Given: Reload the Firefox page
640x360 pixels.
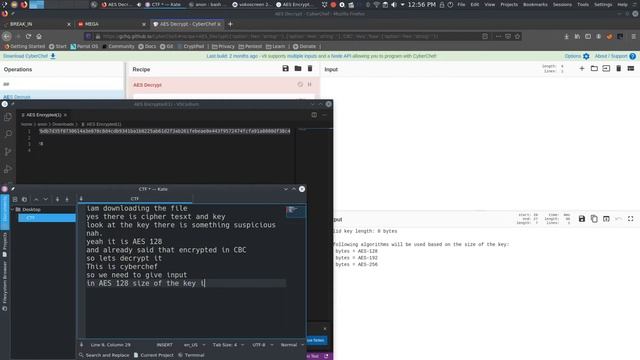Looking at the screenshot, I should point(28,36).
